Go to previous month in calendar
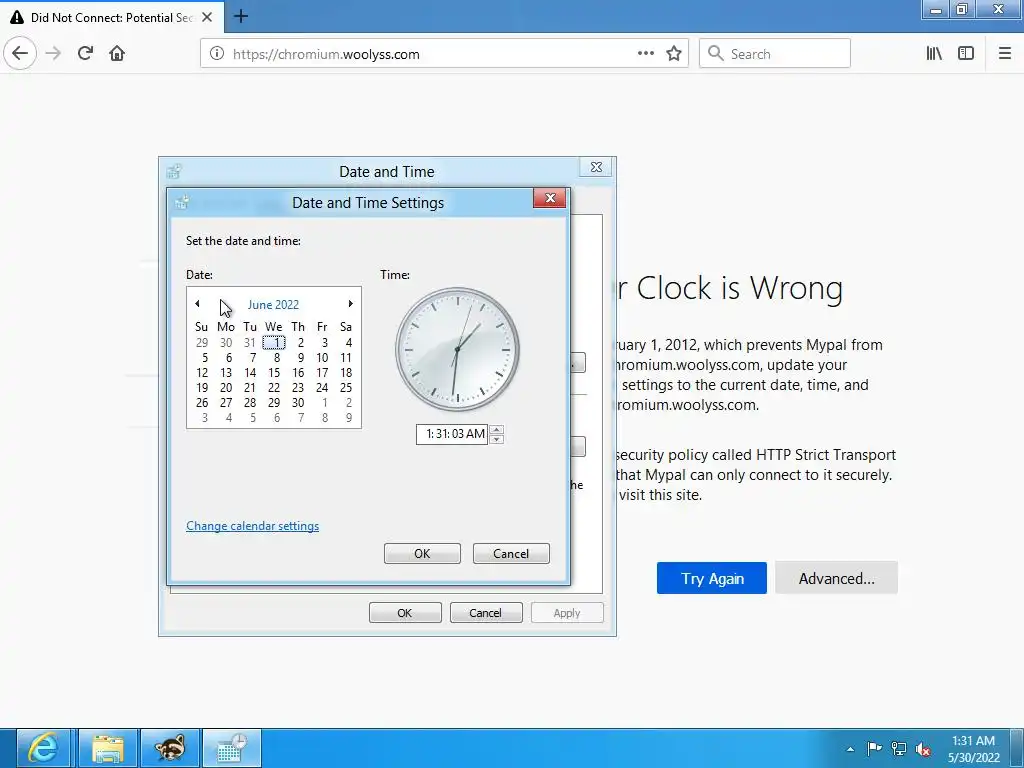 (x=197, y=304)
